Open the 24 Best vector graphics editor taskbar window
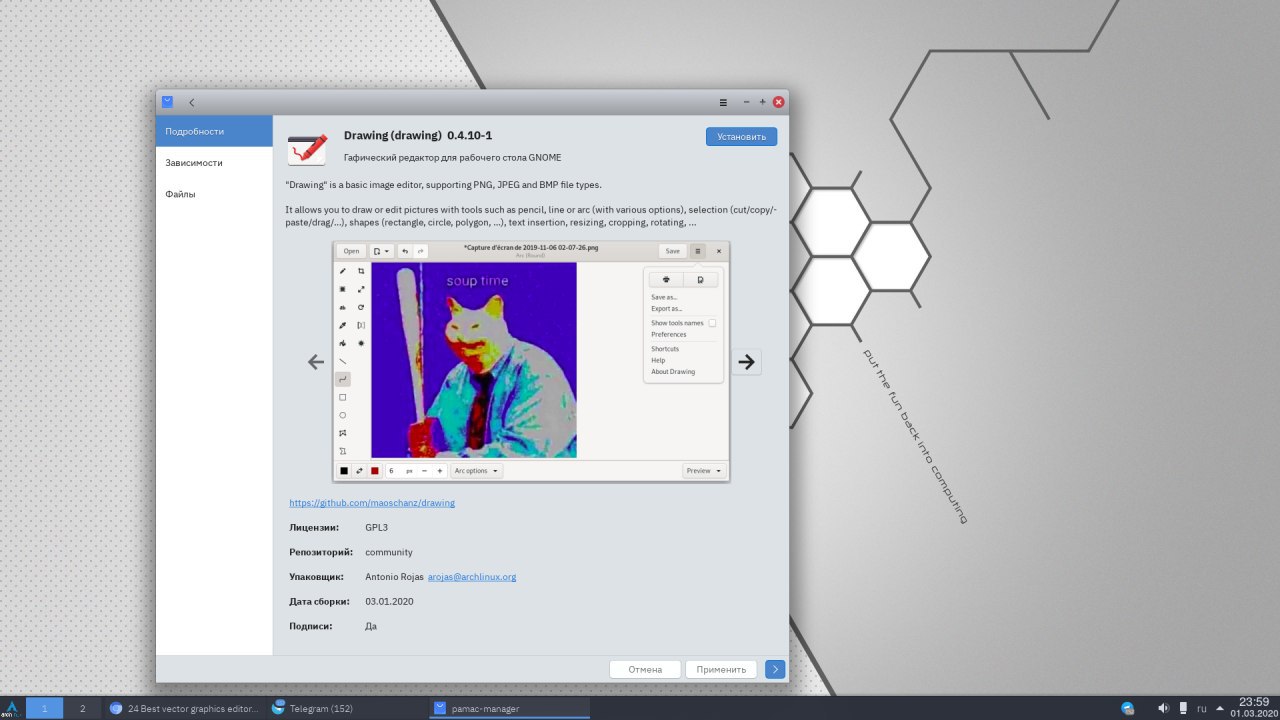The image size is (1280, 720). (x=183, y=708)
